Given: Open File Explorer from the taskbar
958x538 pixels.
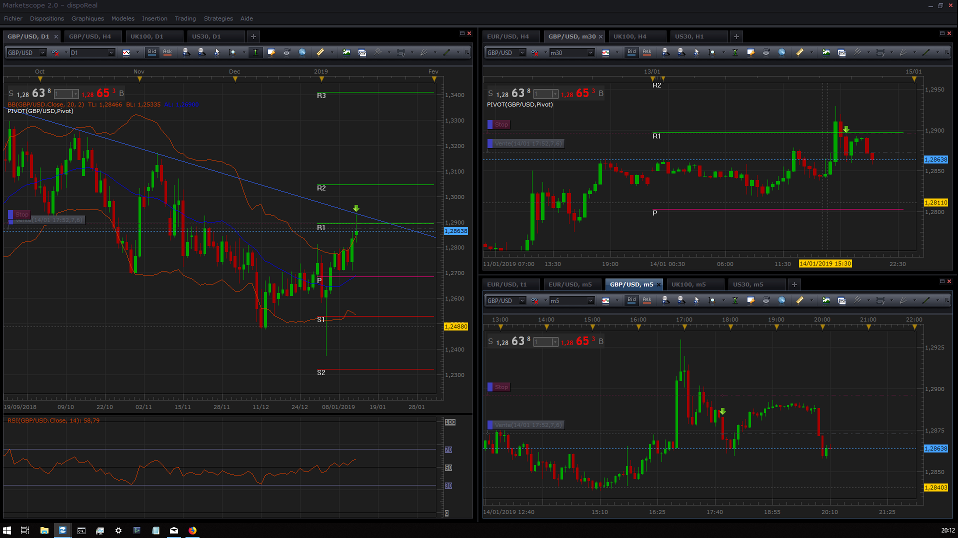Looking at the screenshot, I should click(44, 531).
